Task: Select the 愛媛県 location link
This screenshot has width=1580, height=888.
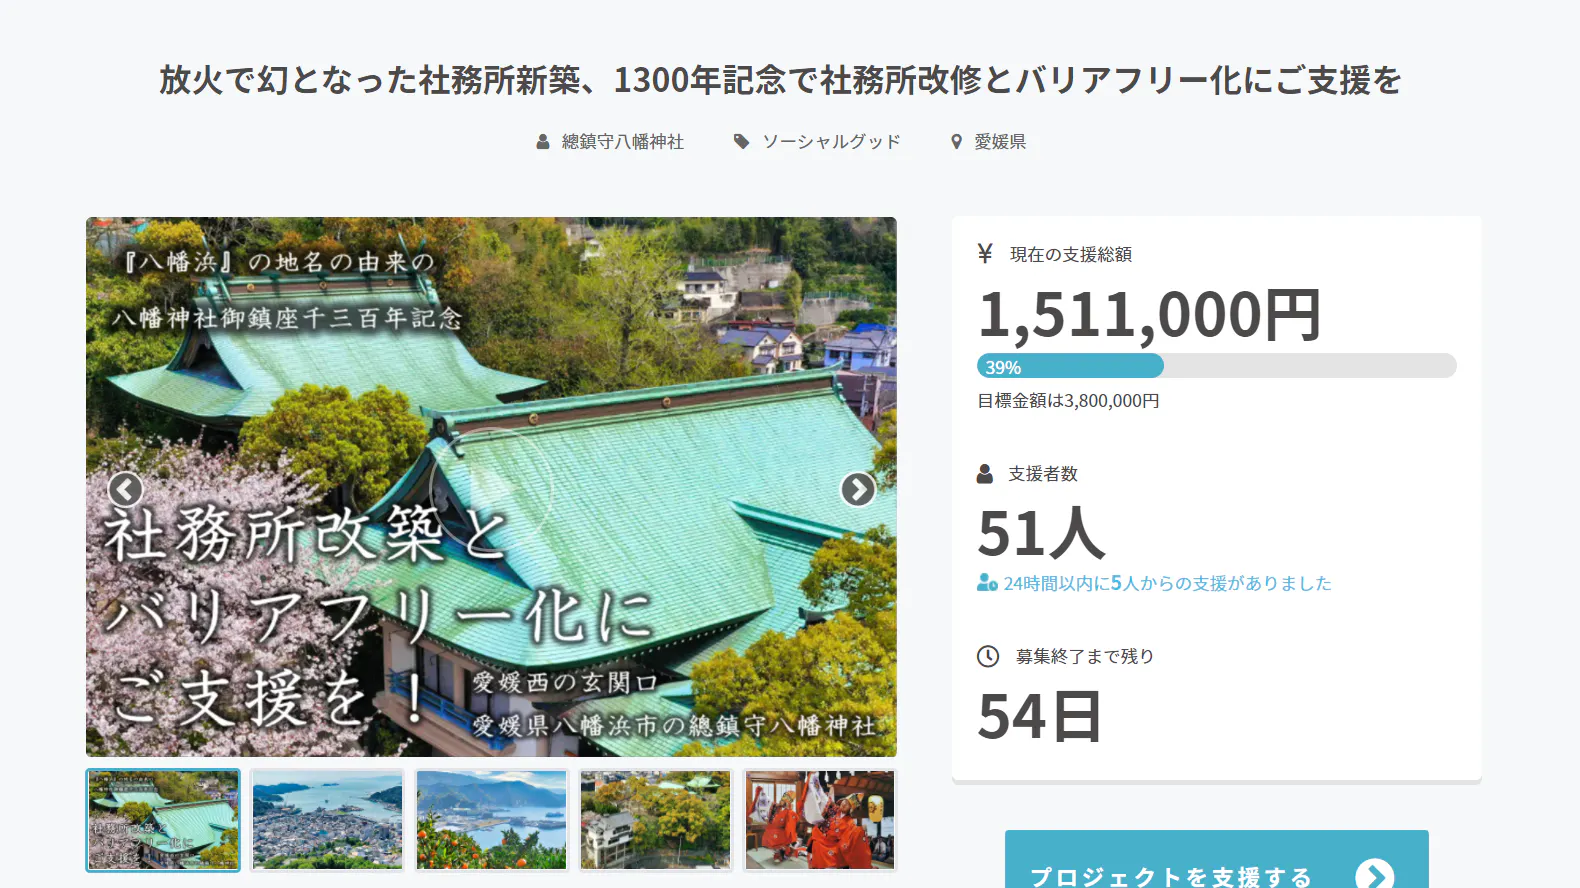Action: tap(1000, 142)
